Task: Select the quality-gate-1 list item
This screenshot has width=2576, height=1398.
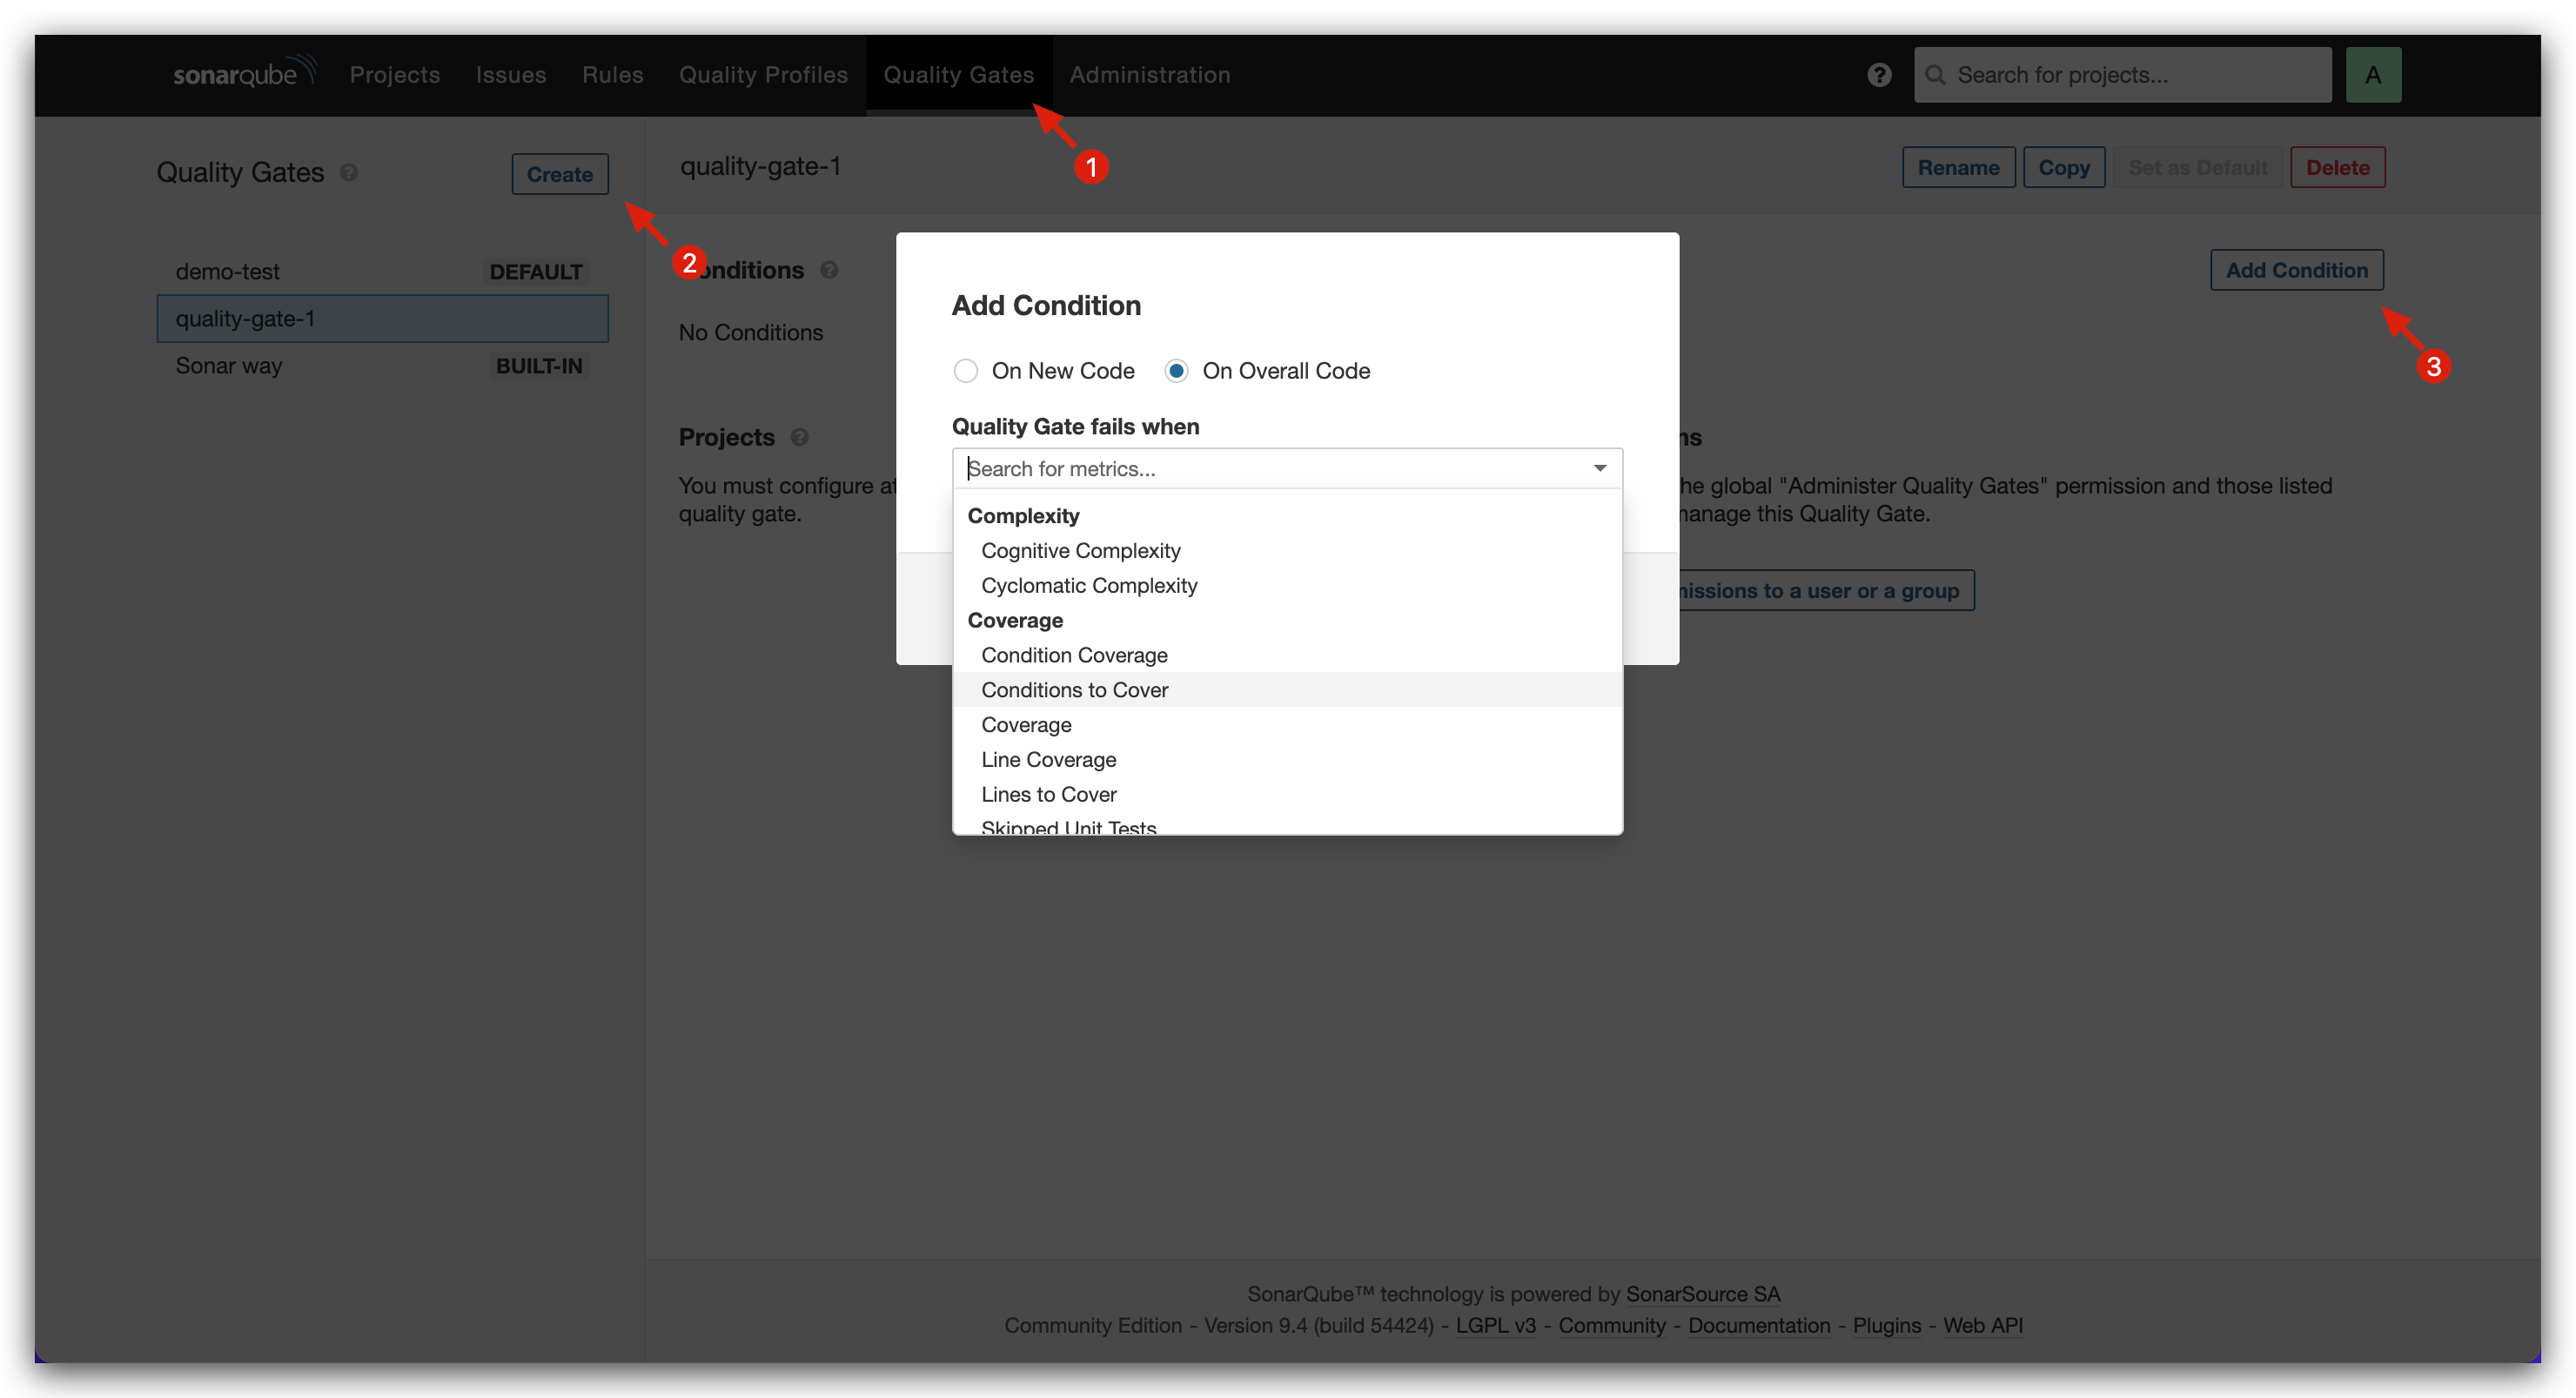Action: (382, 318)
